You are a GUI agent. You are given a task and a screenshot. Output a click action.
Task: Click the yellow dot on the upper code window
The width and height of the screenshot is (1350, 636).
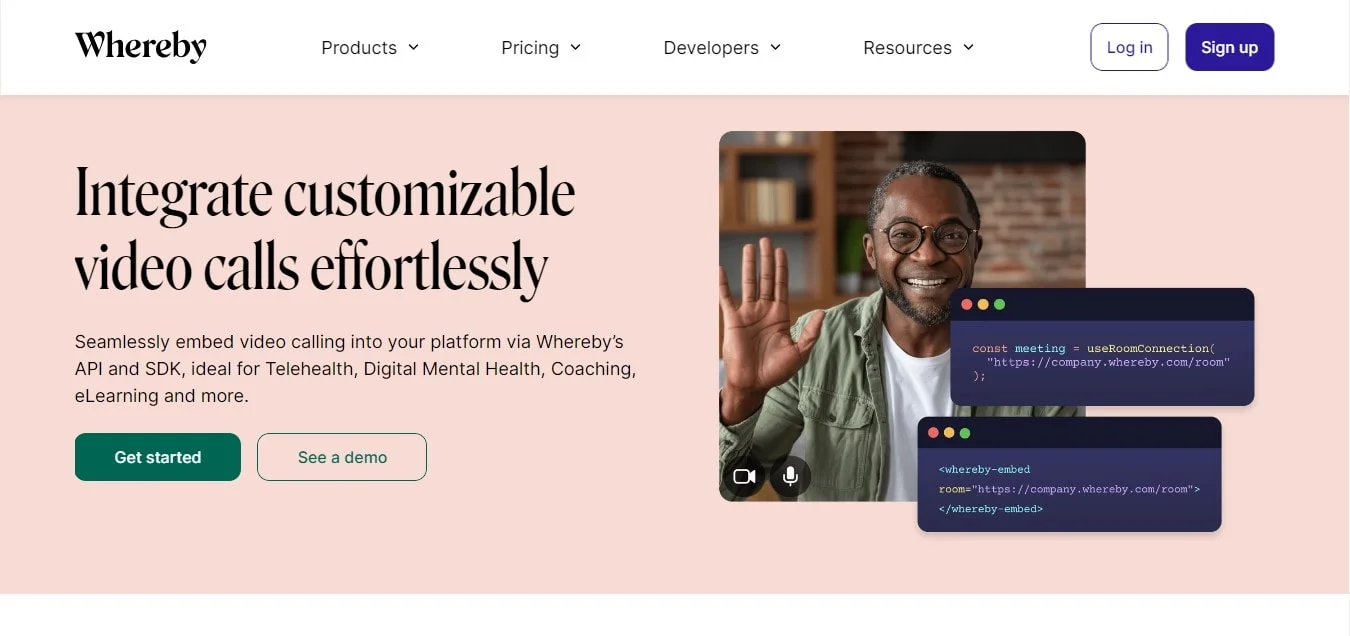pyautogui.click(x=983, y=304)
